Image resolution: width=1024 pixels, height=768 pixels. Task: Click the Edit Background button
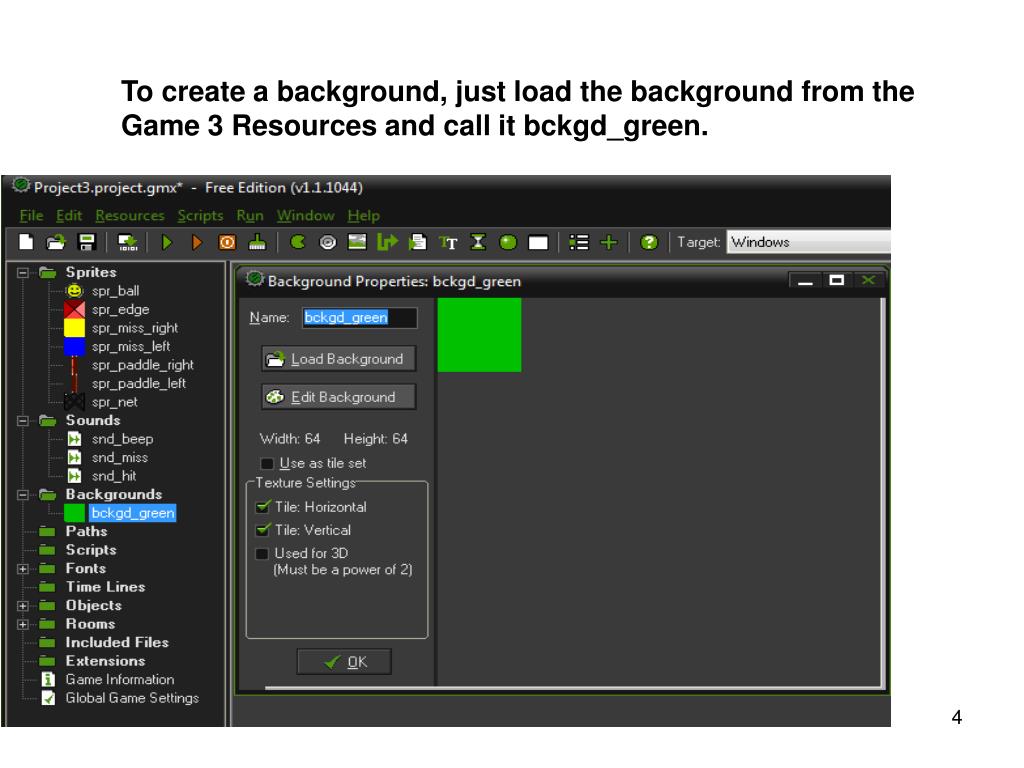[338, 397]
